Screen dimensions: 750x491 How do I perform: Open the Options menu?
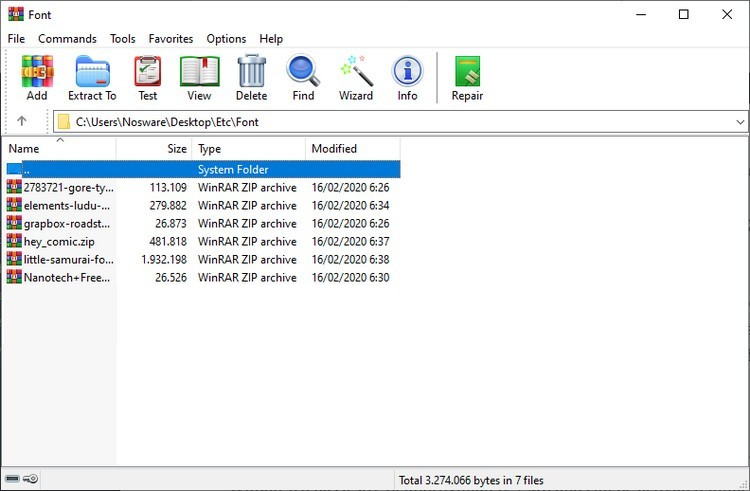(226, 39)
